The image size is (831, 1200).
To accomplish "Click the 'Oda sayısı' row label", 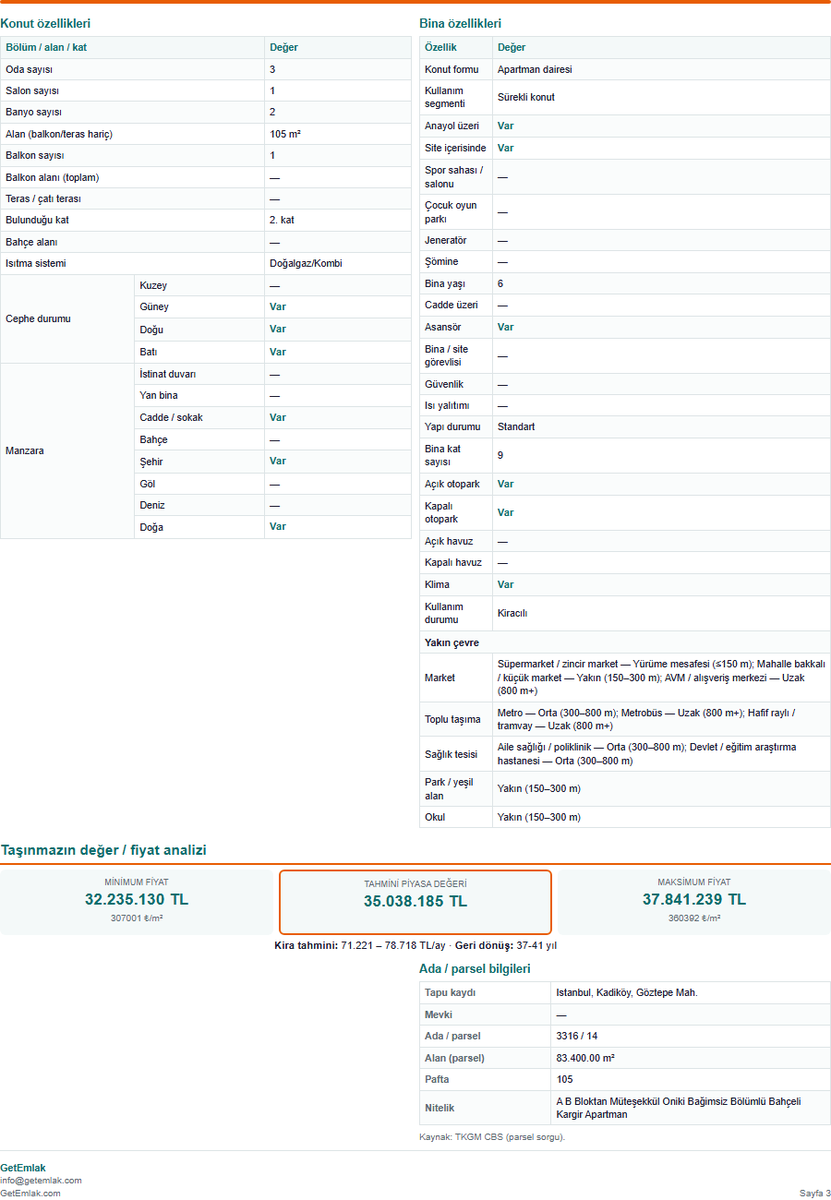I will click(x=29, y=69).
